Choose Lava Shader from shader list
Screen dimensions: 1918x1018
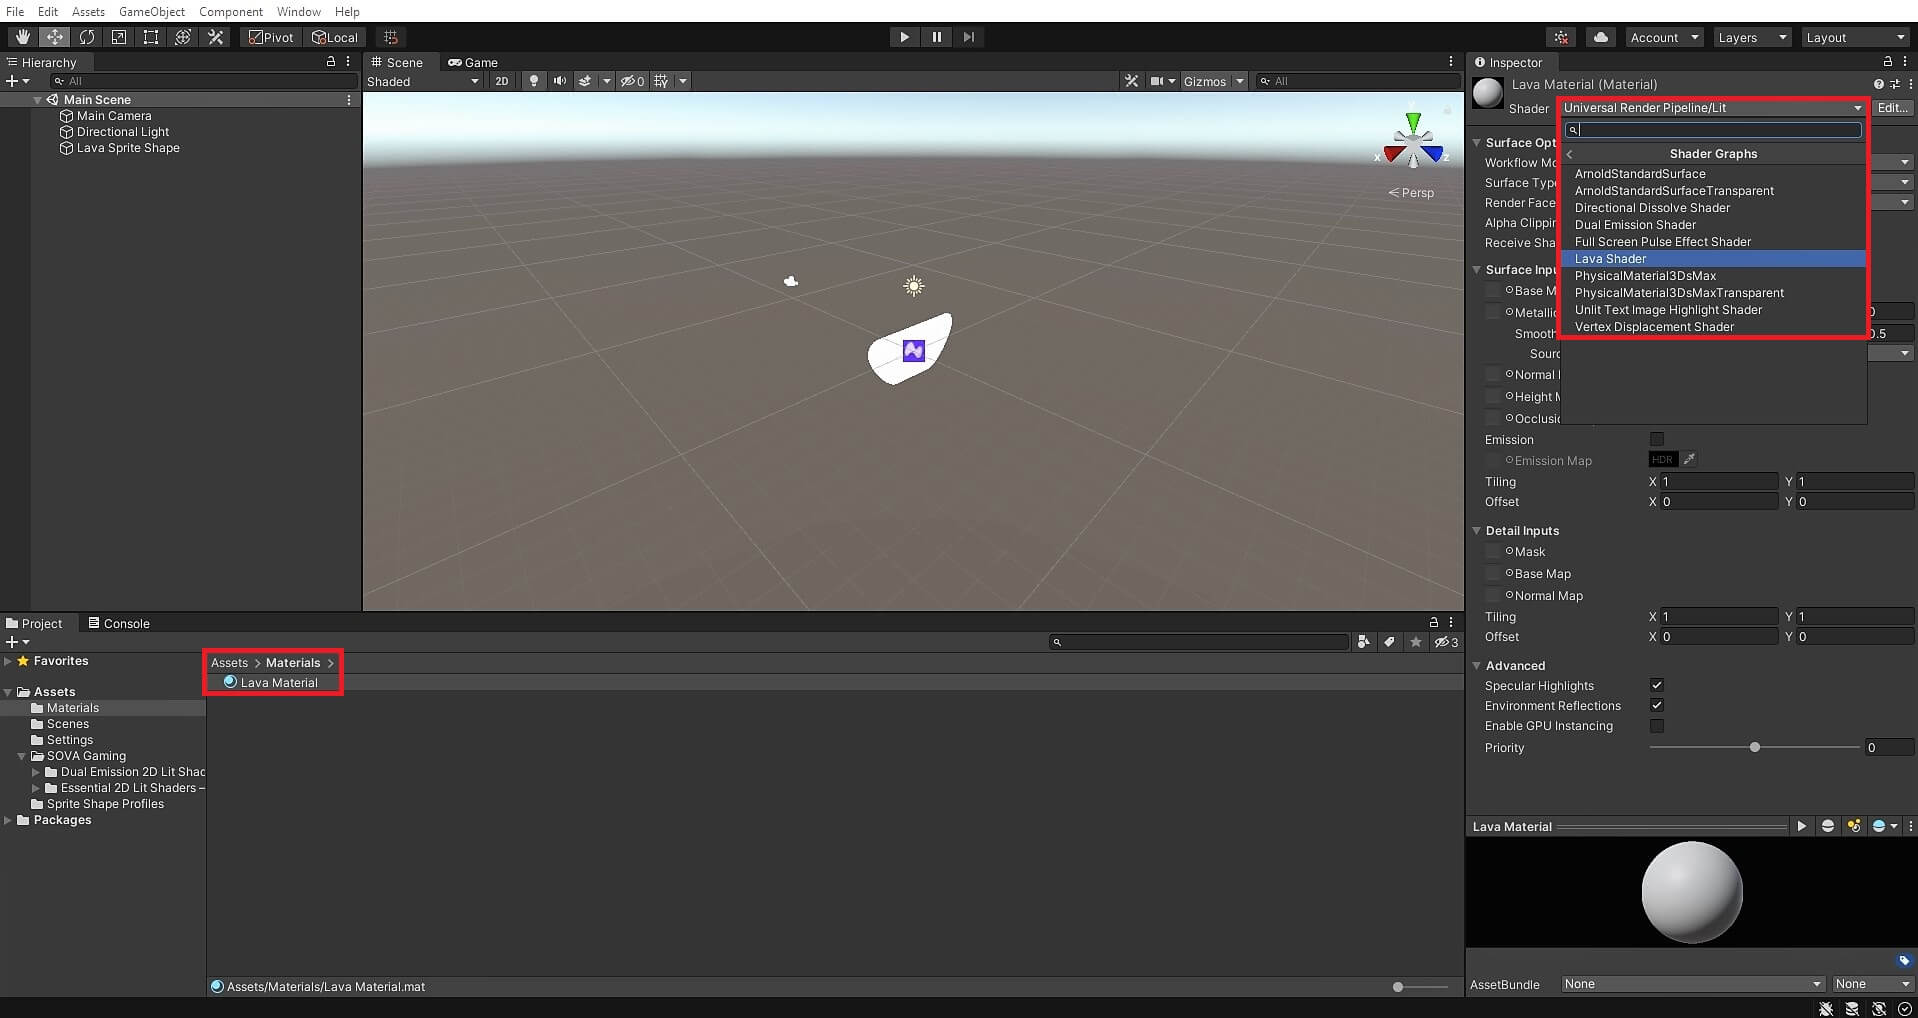(1714, 259)
